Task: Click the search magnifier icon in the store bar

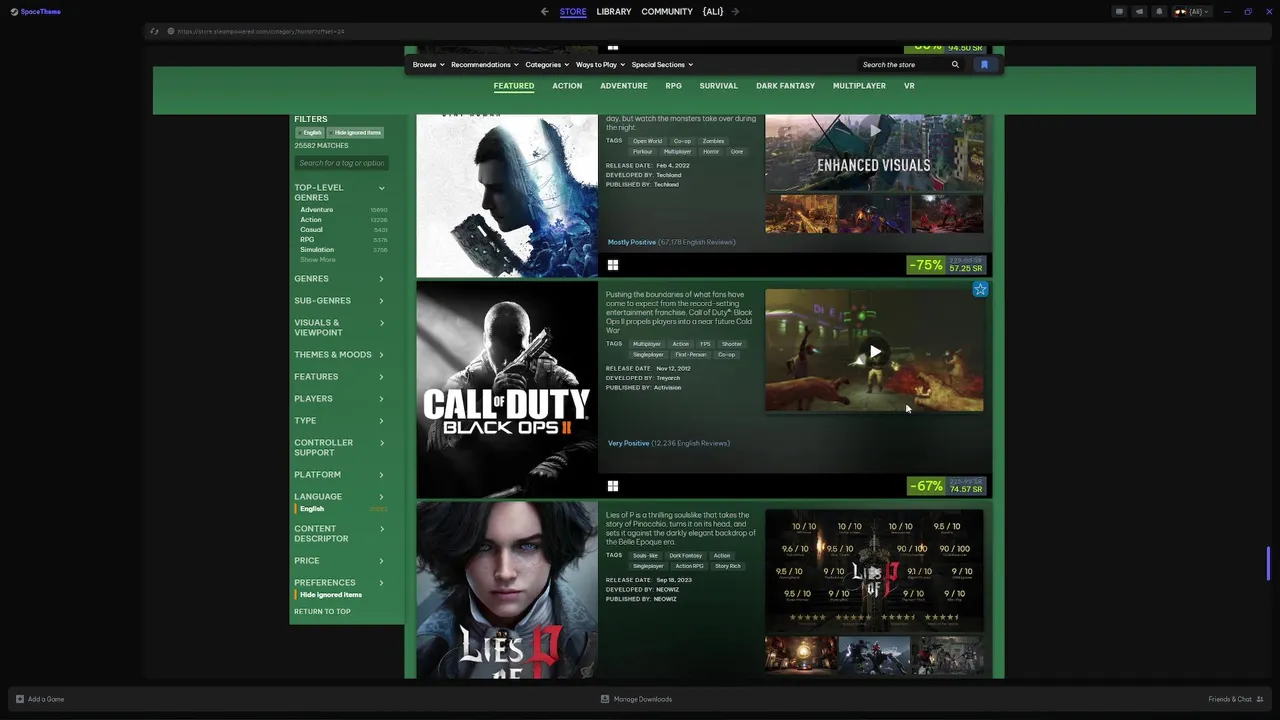Action: [955, 65]
